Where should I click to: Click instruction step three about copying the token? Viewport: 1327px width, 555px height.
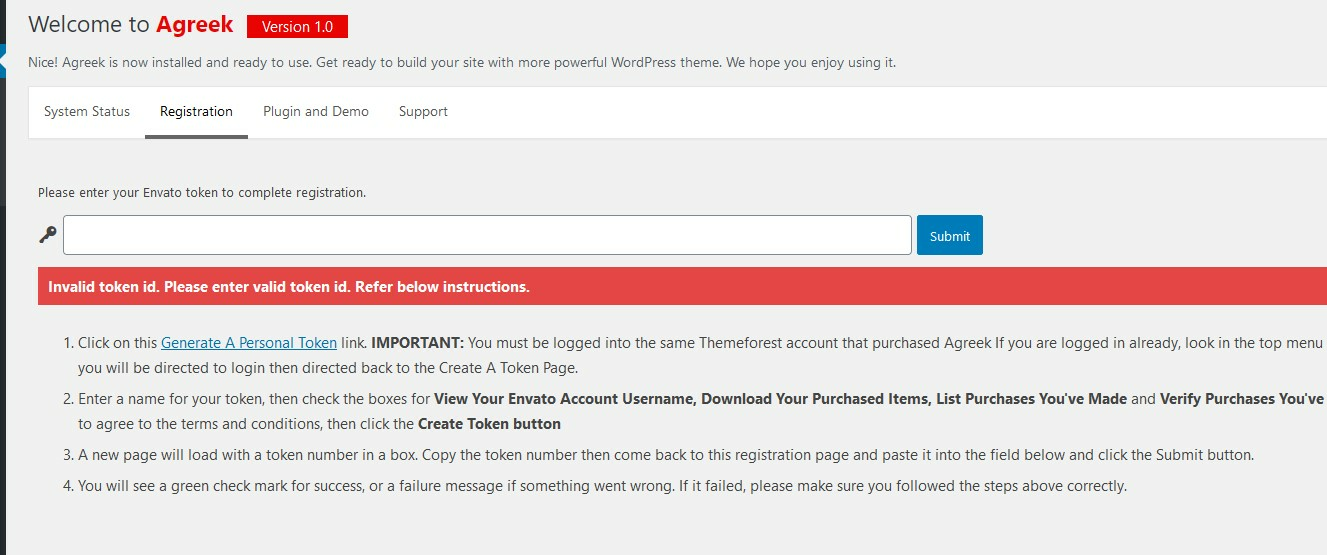tap(666, 454)
